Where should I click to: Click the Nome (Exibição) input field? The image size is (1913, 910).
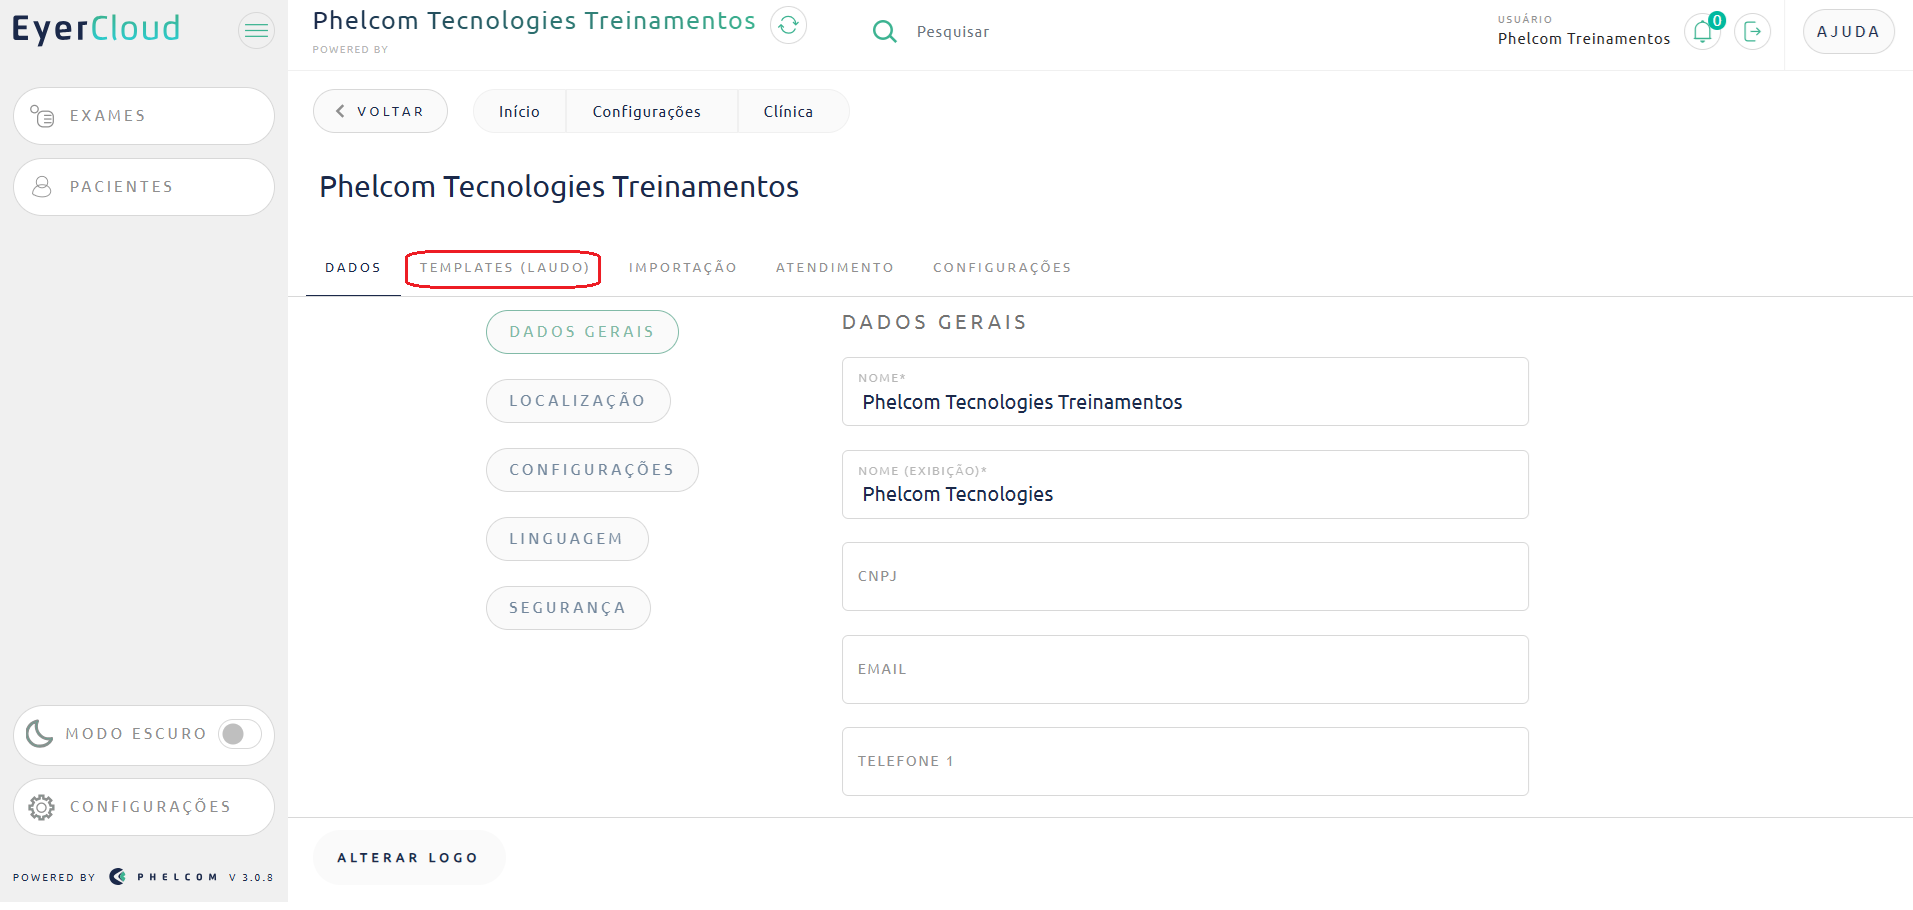(1185, 485)
